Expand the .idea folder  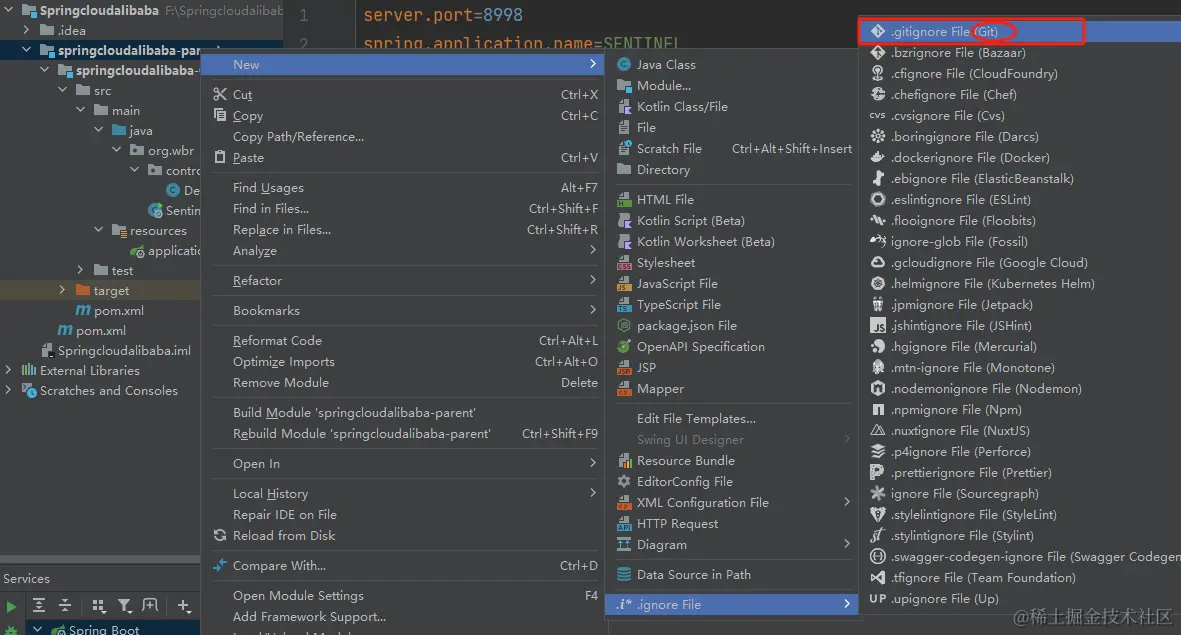26,30
